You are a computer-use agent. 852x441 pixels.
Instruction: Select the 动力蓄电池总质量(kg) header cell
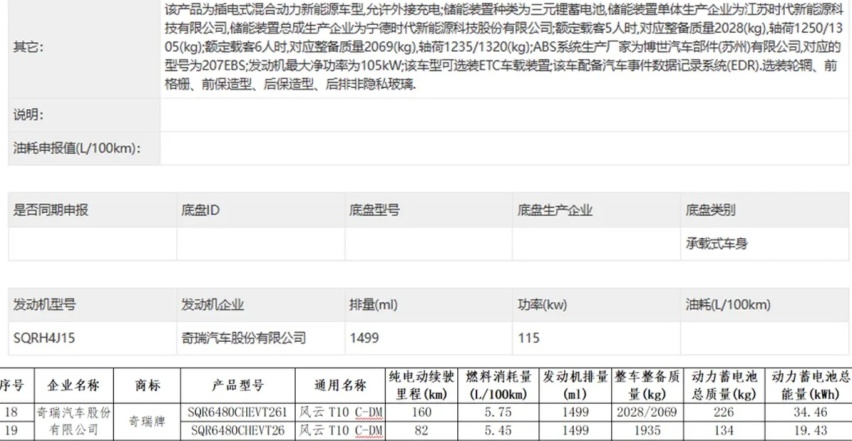pyautogui.click(x=724, y=386)
